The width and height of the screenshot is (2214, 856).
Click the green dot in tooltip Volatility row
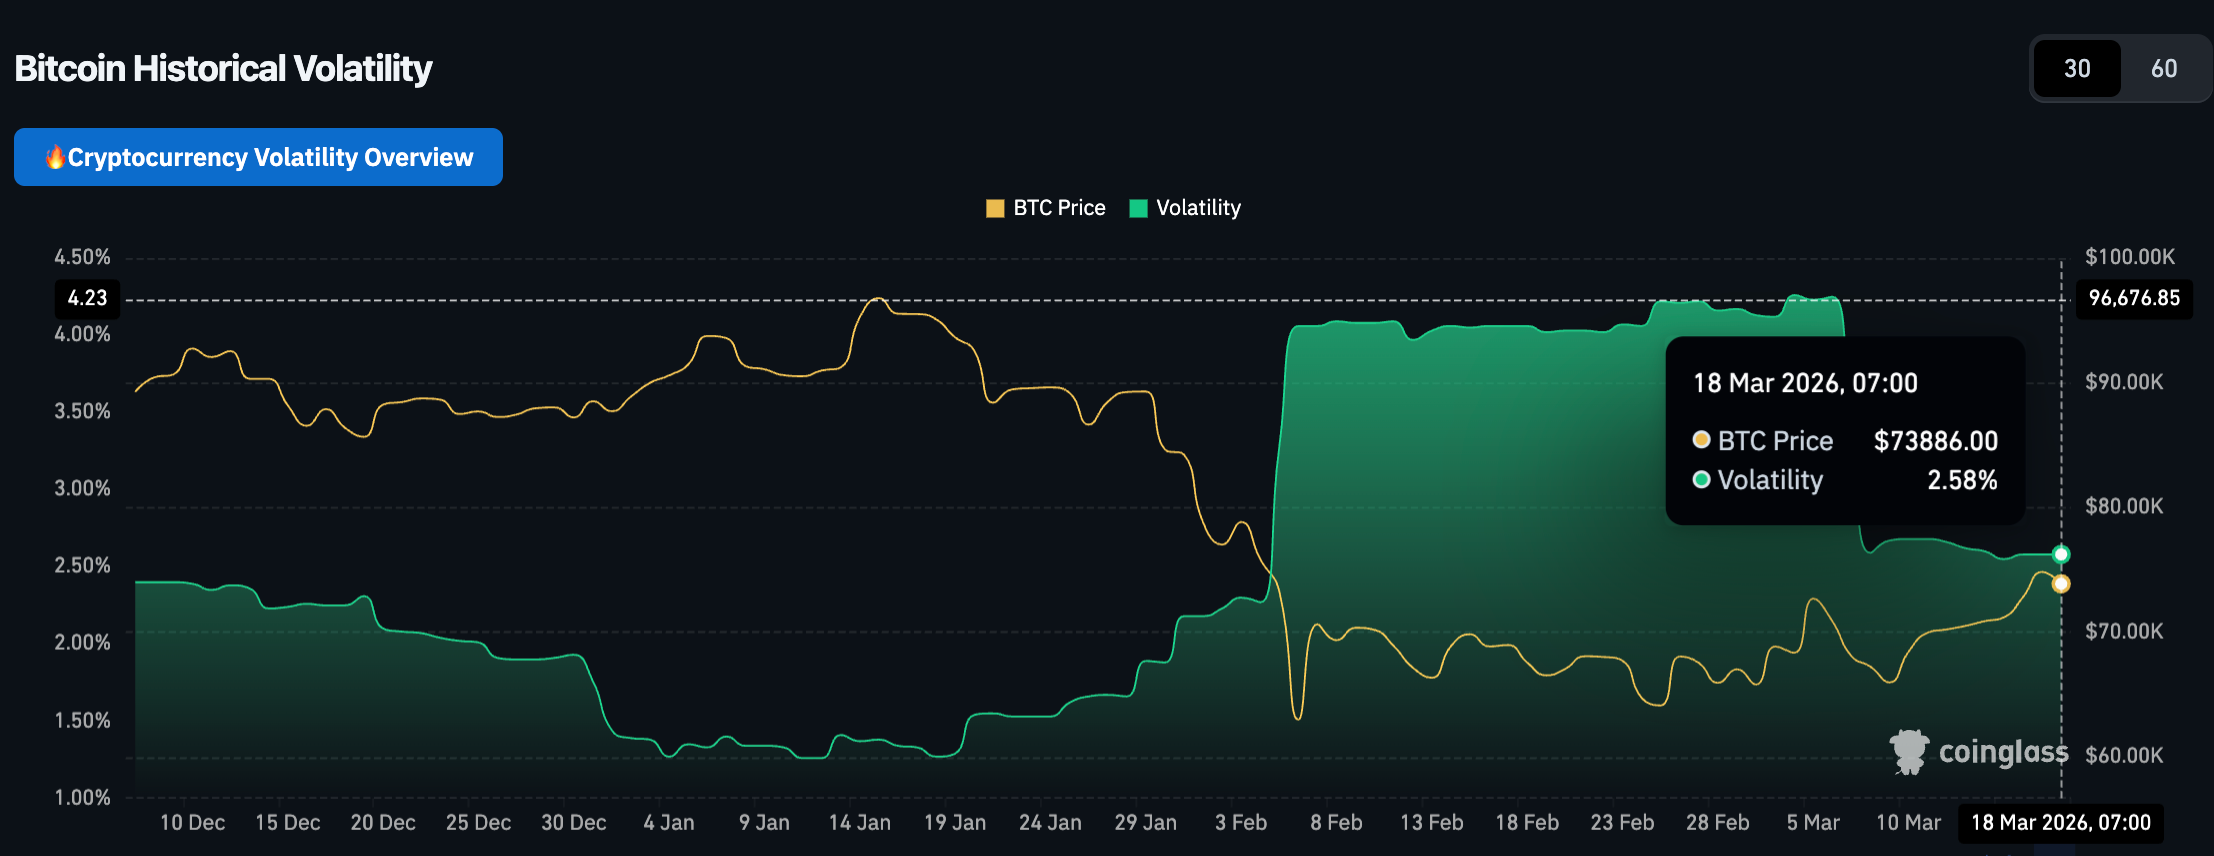1701,480
